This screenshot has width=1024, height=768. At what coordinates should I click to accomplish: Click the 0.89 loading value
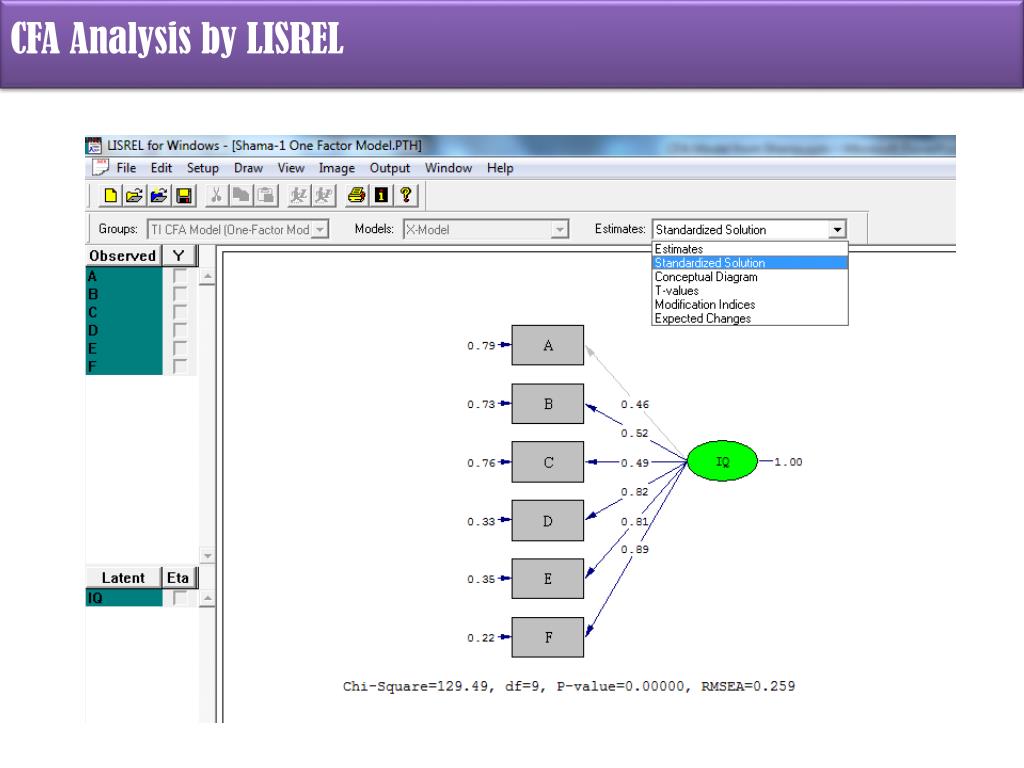point(635,549)
